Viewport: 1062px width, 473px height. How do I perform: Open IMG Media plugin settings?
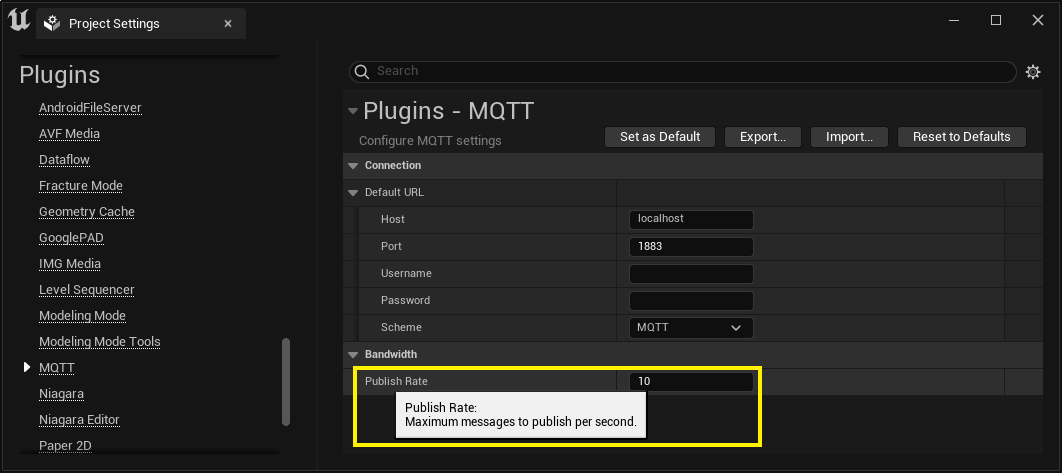click(x=70, y=264)
